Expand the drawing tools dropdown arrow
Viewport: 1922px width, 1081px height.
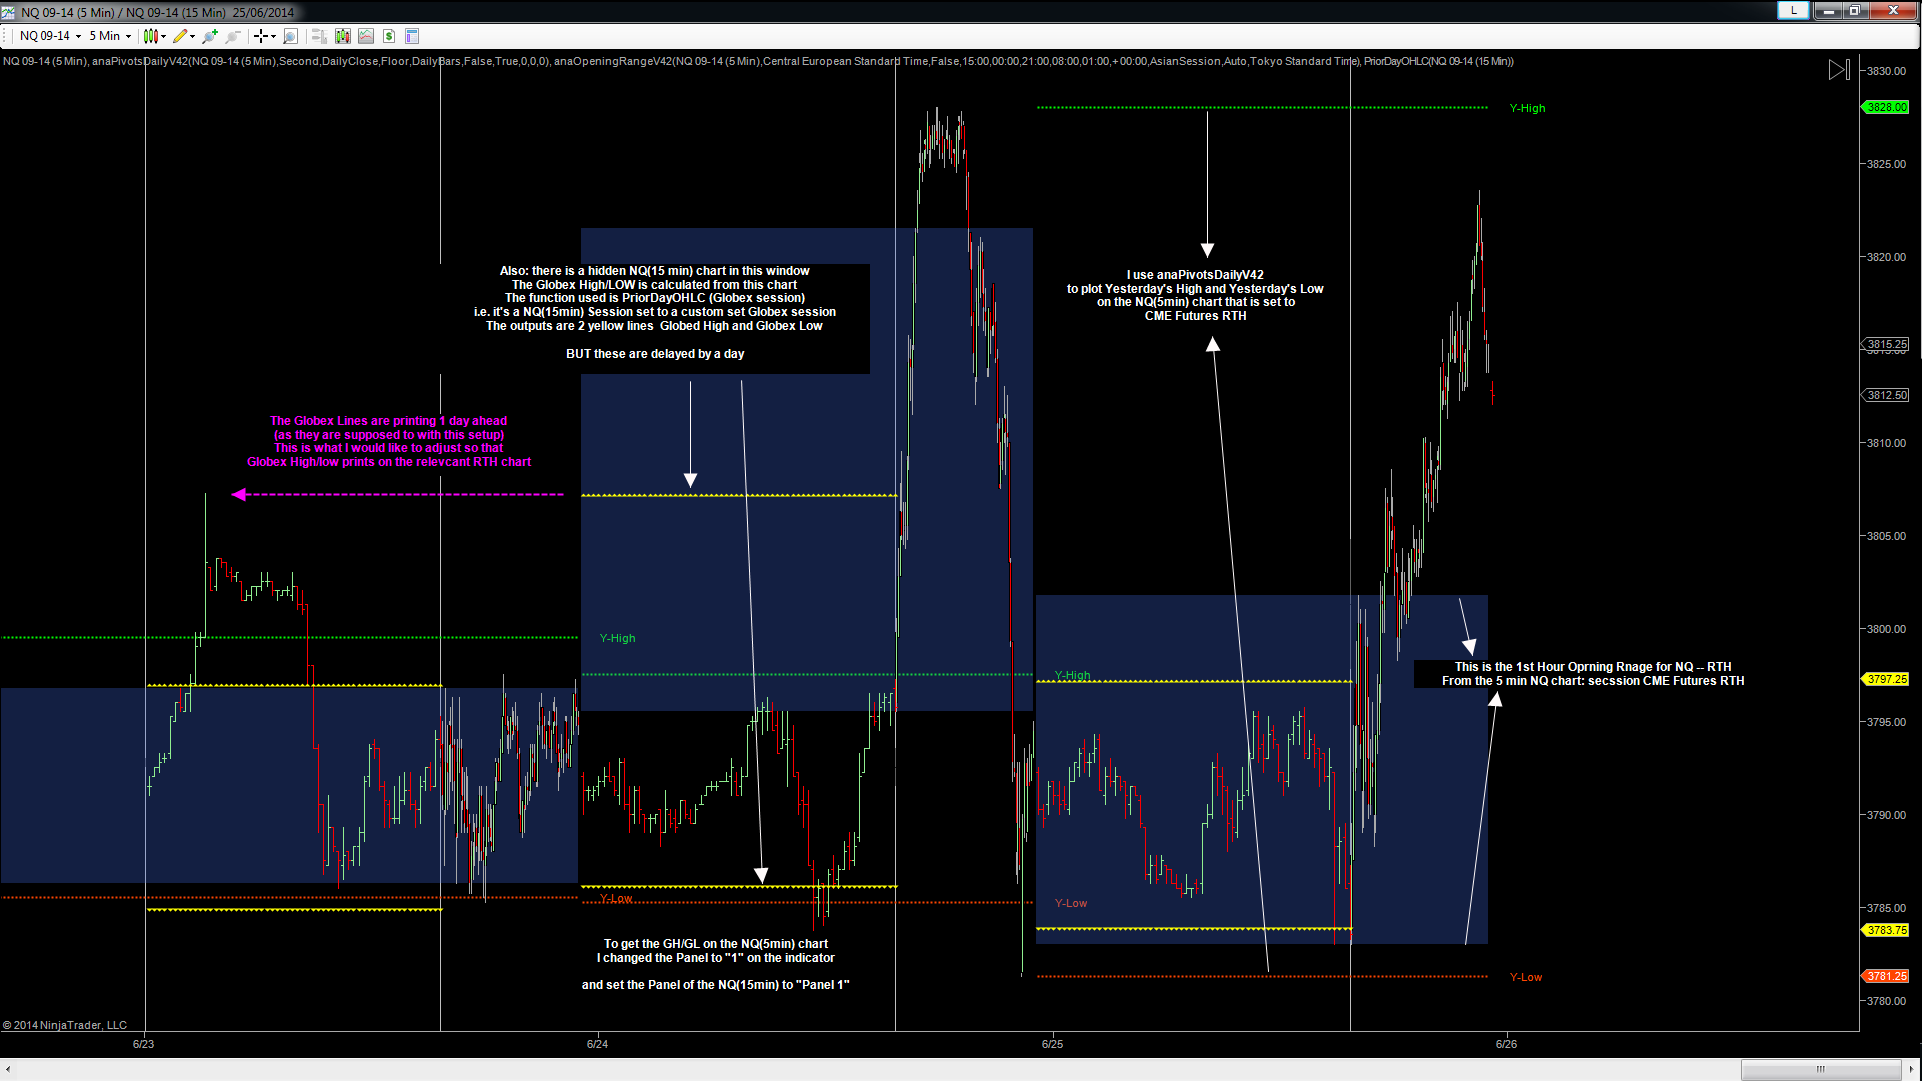pyautogui.click(x=192, y=36)
